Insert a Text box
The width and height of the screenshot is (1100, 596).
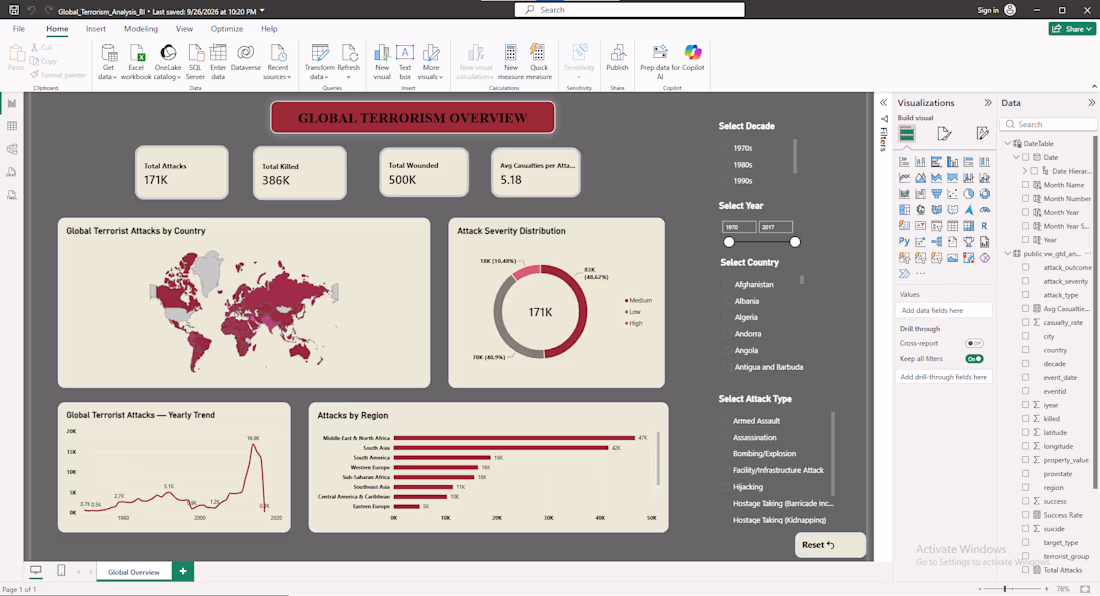click(x=405, y=62)
